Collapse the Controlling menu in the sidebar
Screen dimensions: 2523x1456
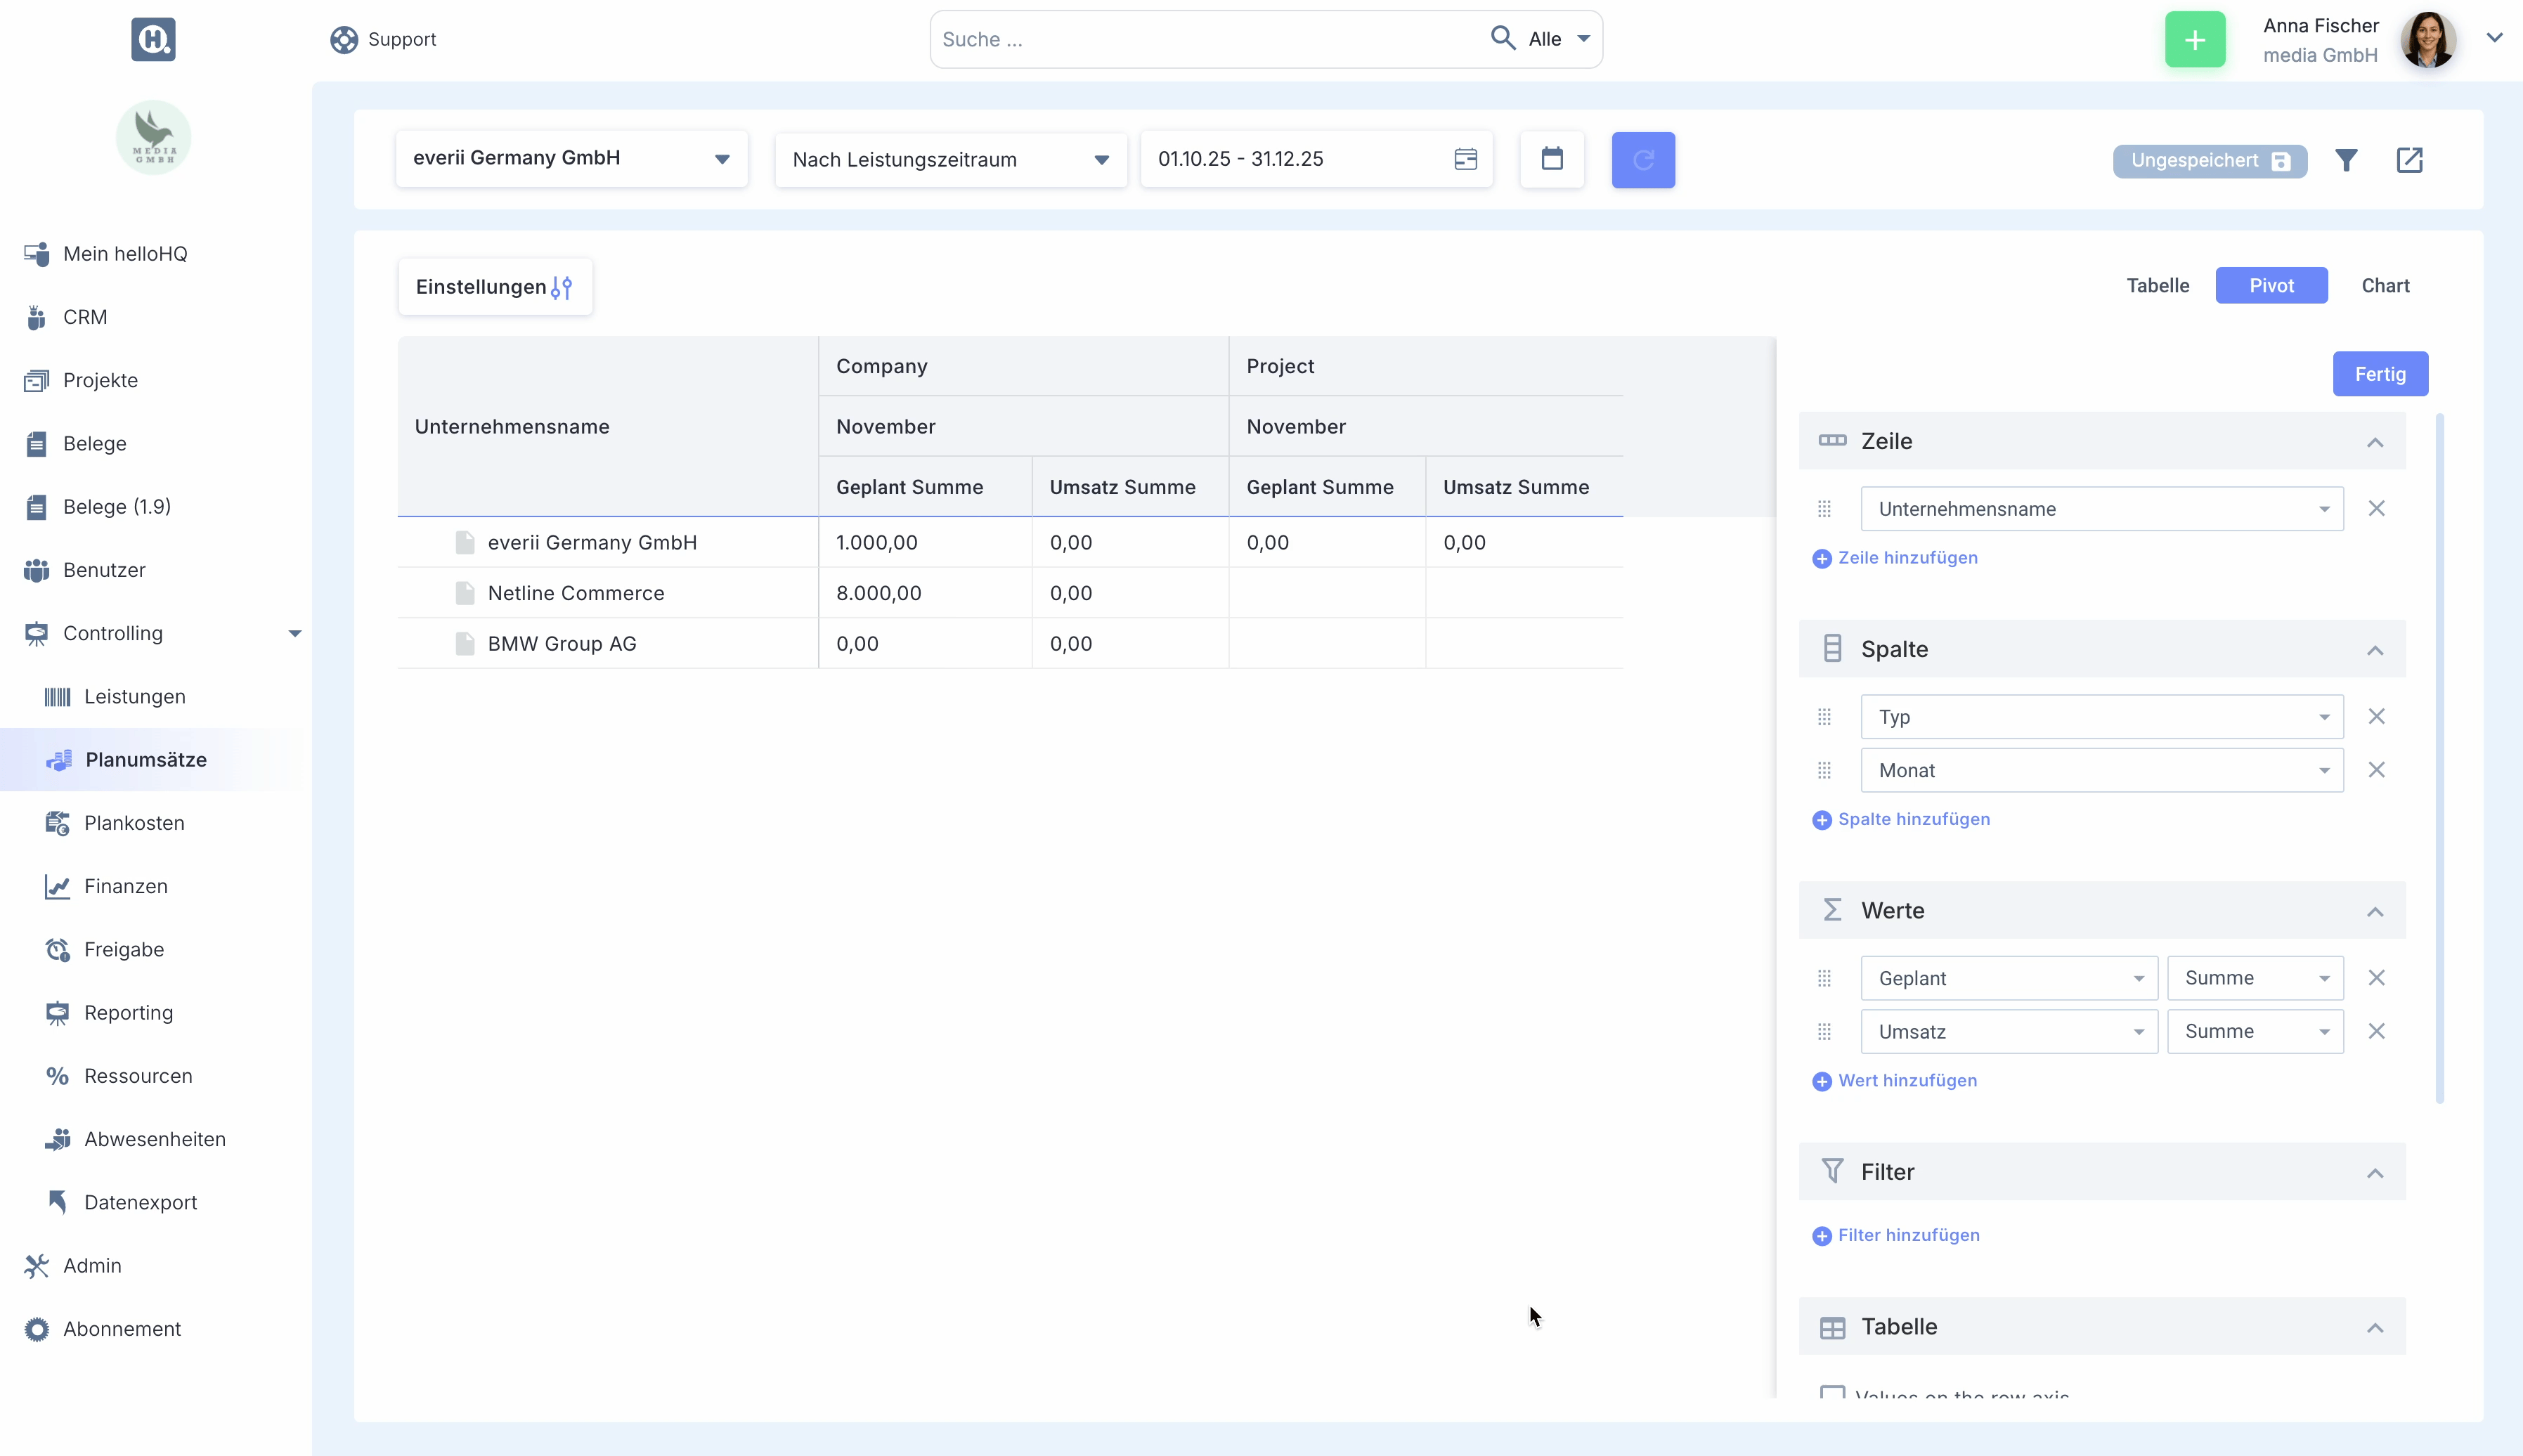pos(294,633)
